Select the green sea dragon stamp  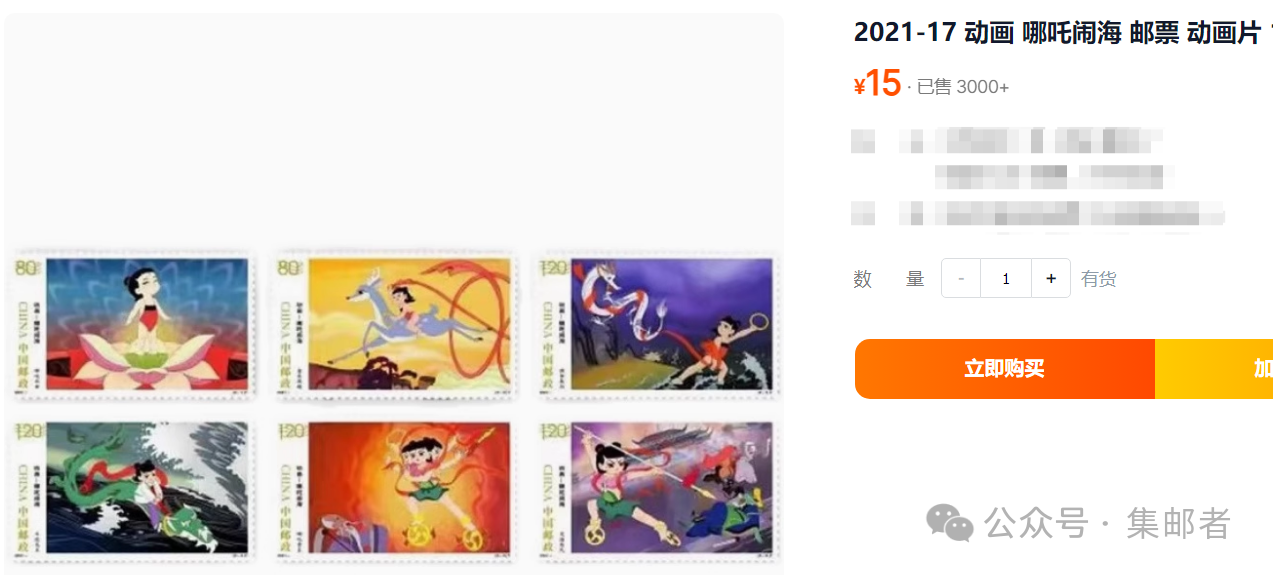132,487
